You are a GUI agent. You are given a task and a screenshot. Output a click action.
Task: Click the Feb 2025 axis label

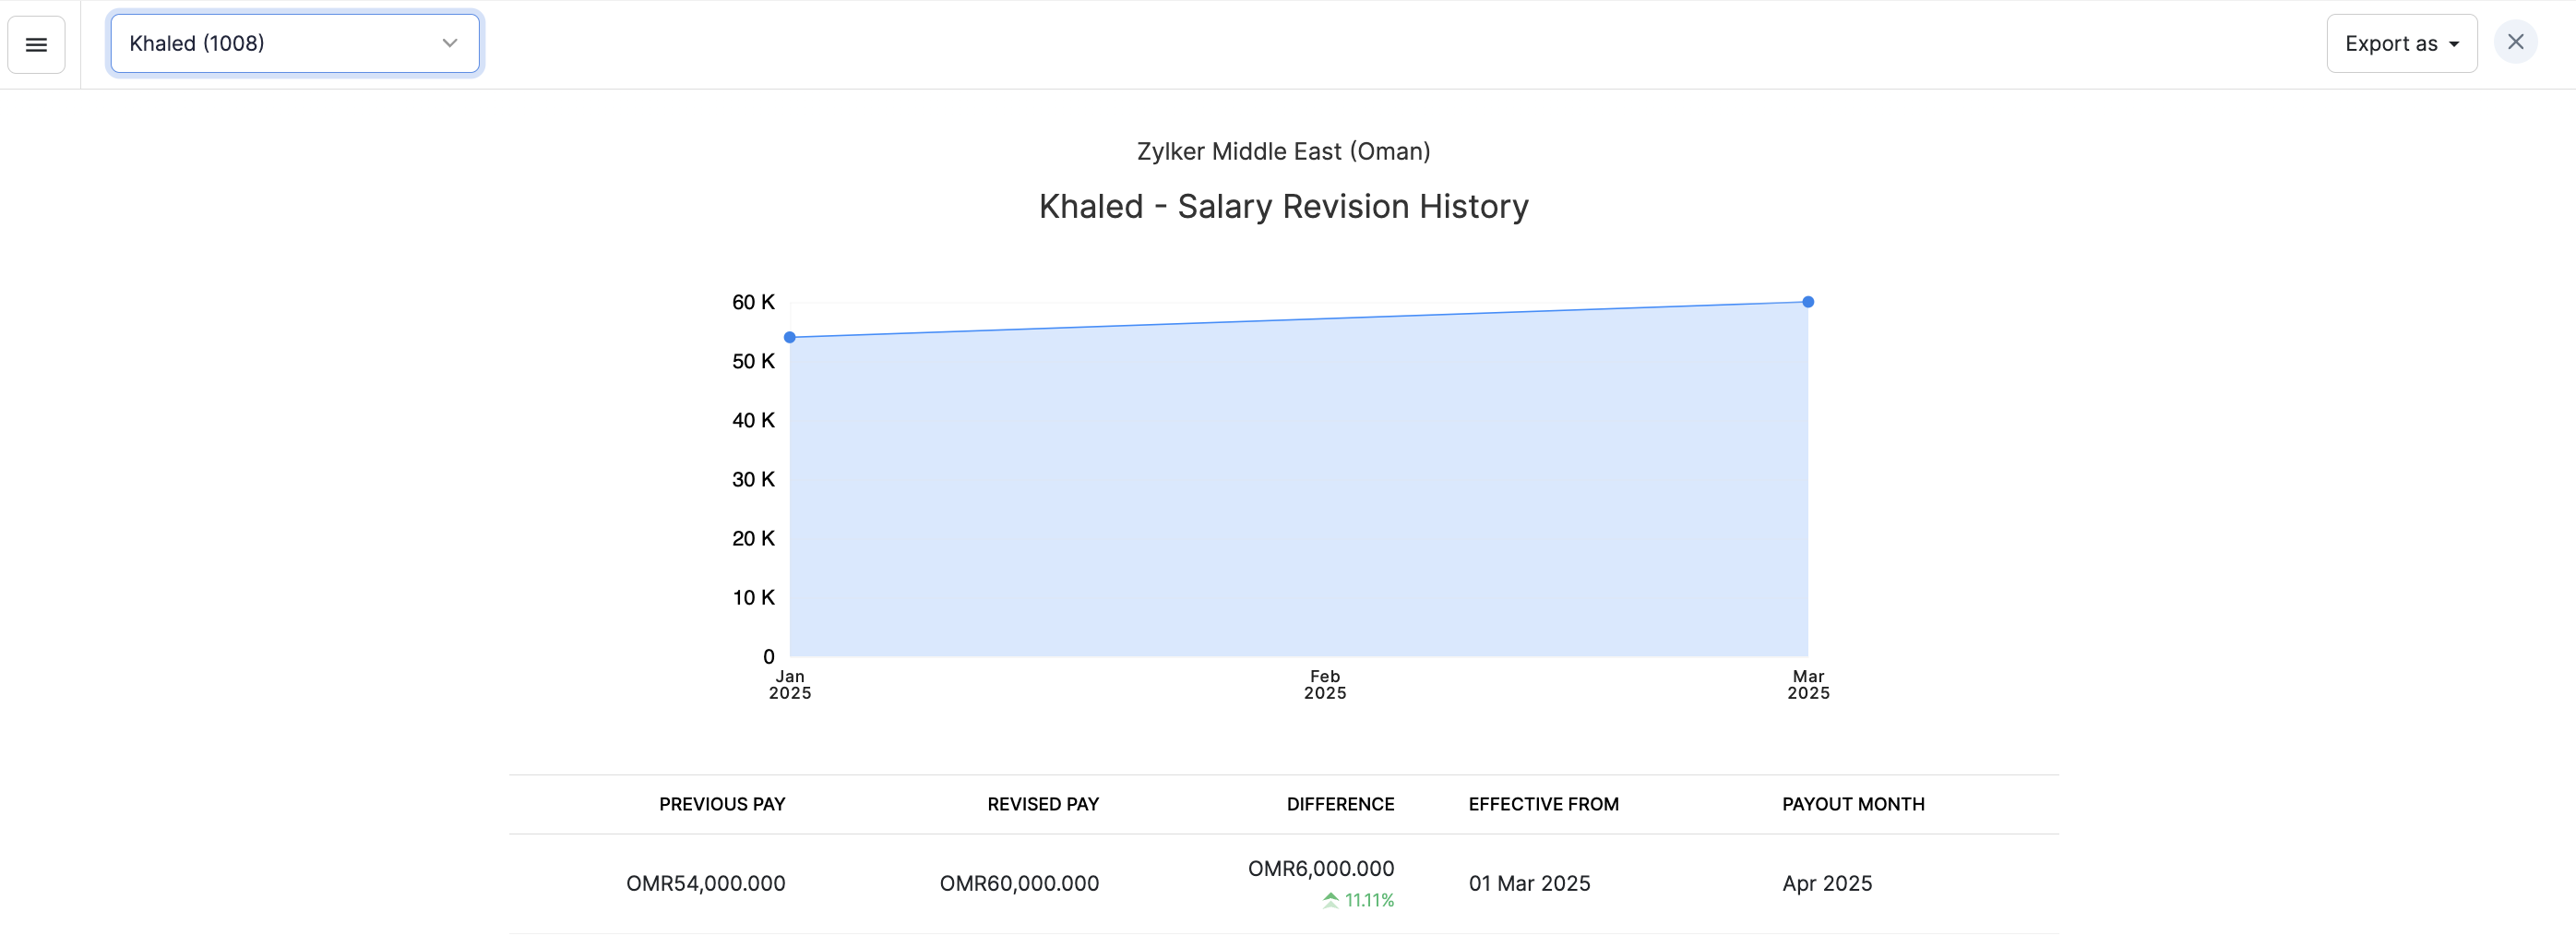[x=1324, y=685]
